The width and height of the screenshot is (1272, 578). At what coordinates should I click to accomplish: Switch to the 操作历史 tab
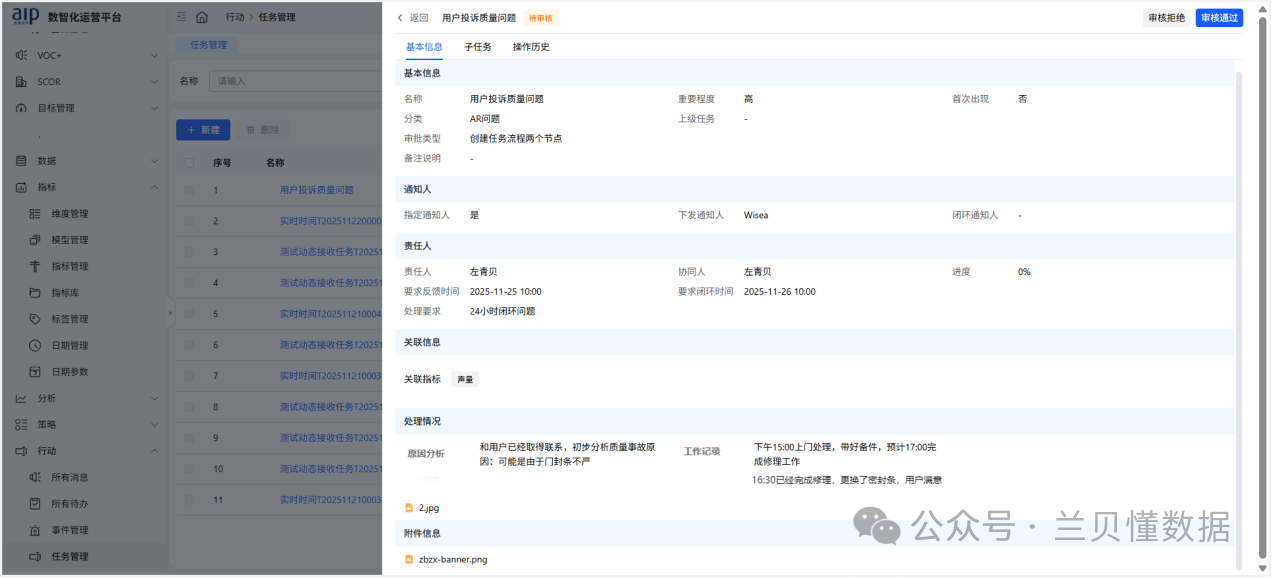click(x=531, y=47)
